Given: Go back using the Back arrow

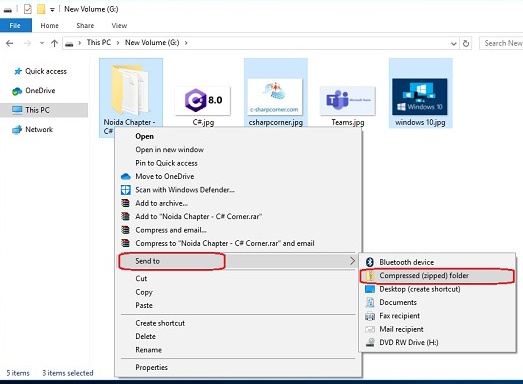Looking at the screenshot, I should coord(10,43).
